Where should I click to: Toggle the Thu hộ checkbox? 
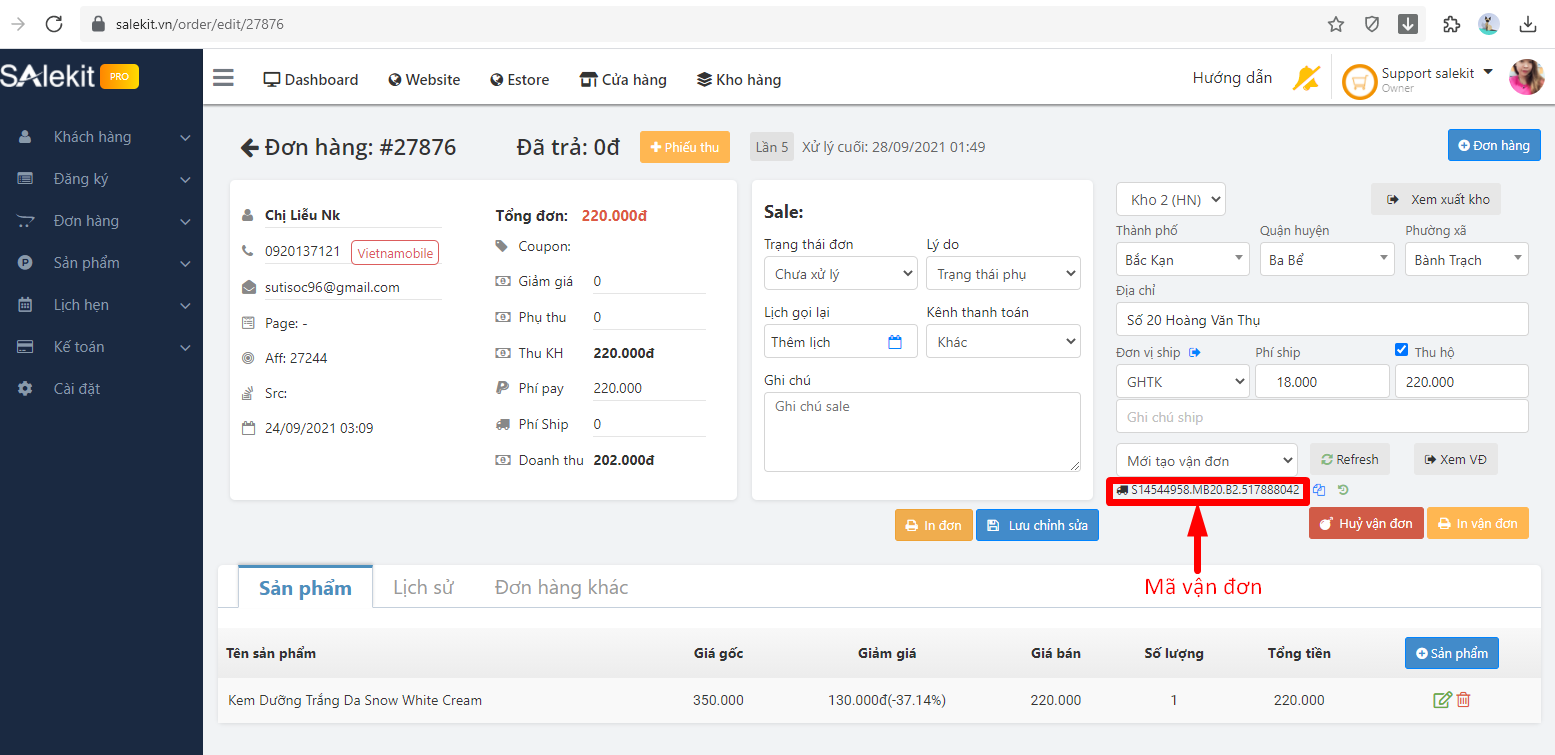[x=1401, y=350]
